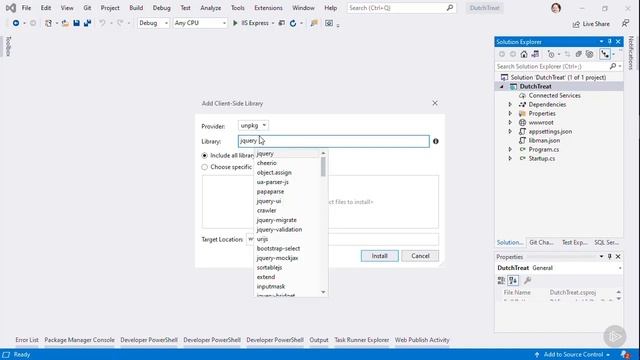Viewport: 640px width, 360px height.
Task: Click the Solution Explorer search magnifier icon
Action: click(x=612, y=66)
